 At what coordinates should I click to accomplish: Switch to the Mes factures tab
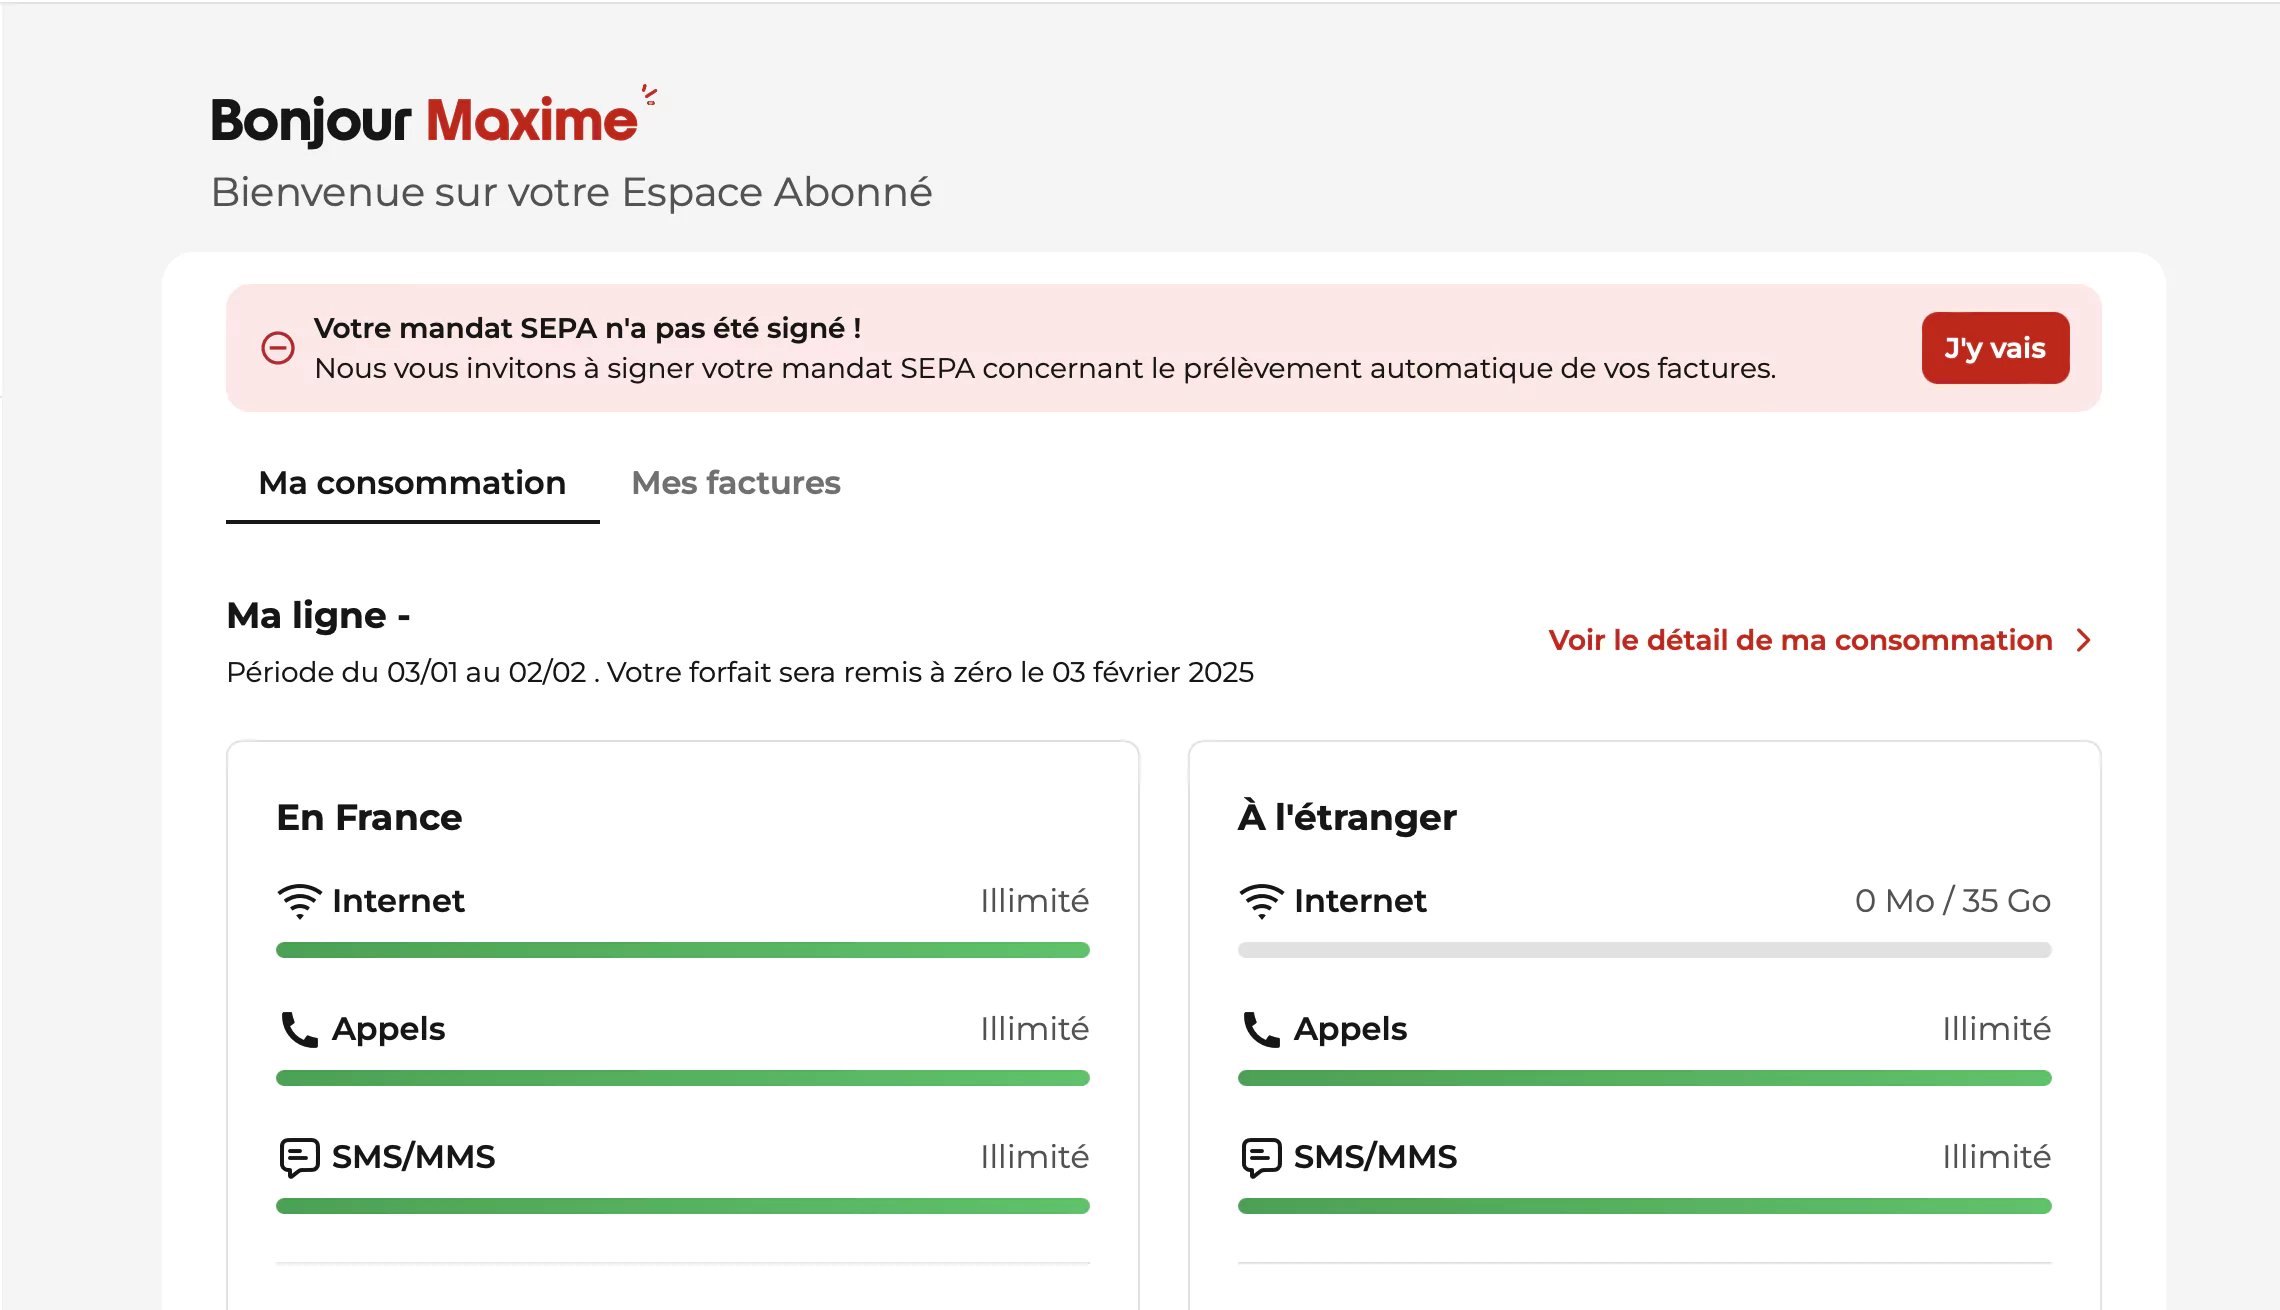[x=736, y=483]
